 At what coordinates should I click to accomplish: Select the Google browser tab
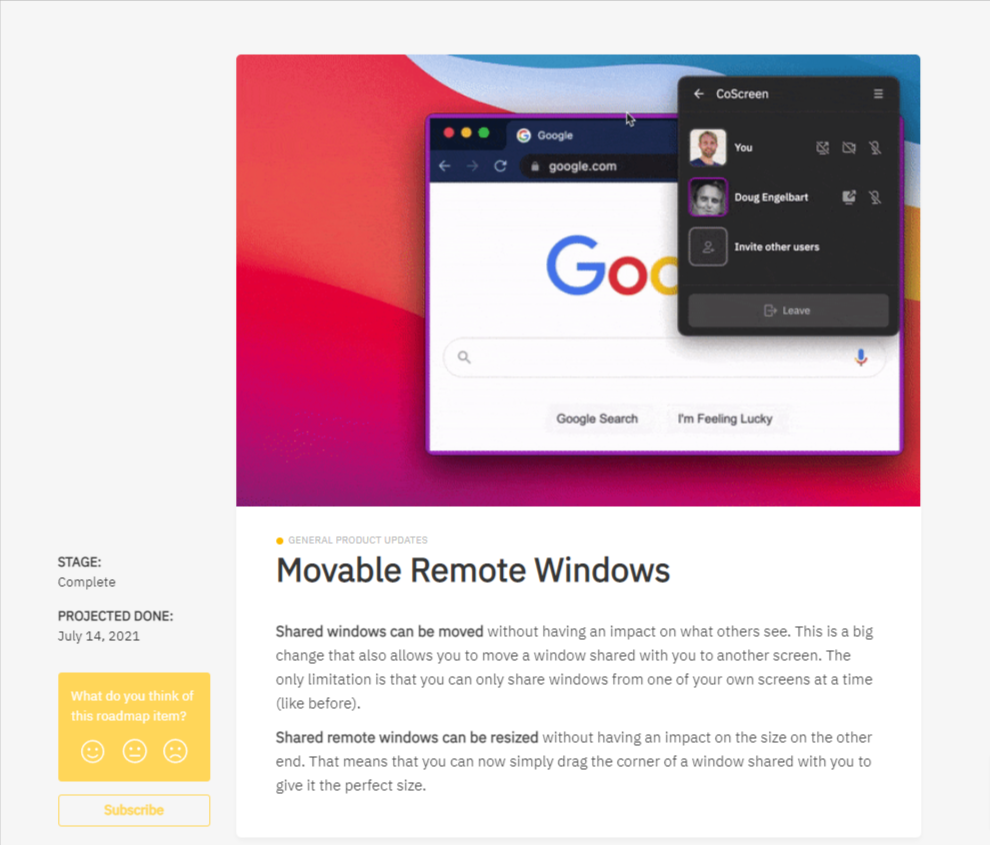(x=592, y=135)
